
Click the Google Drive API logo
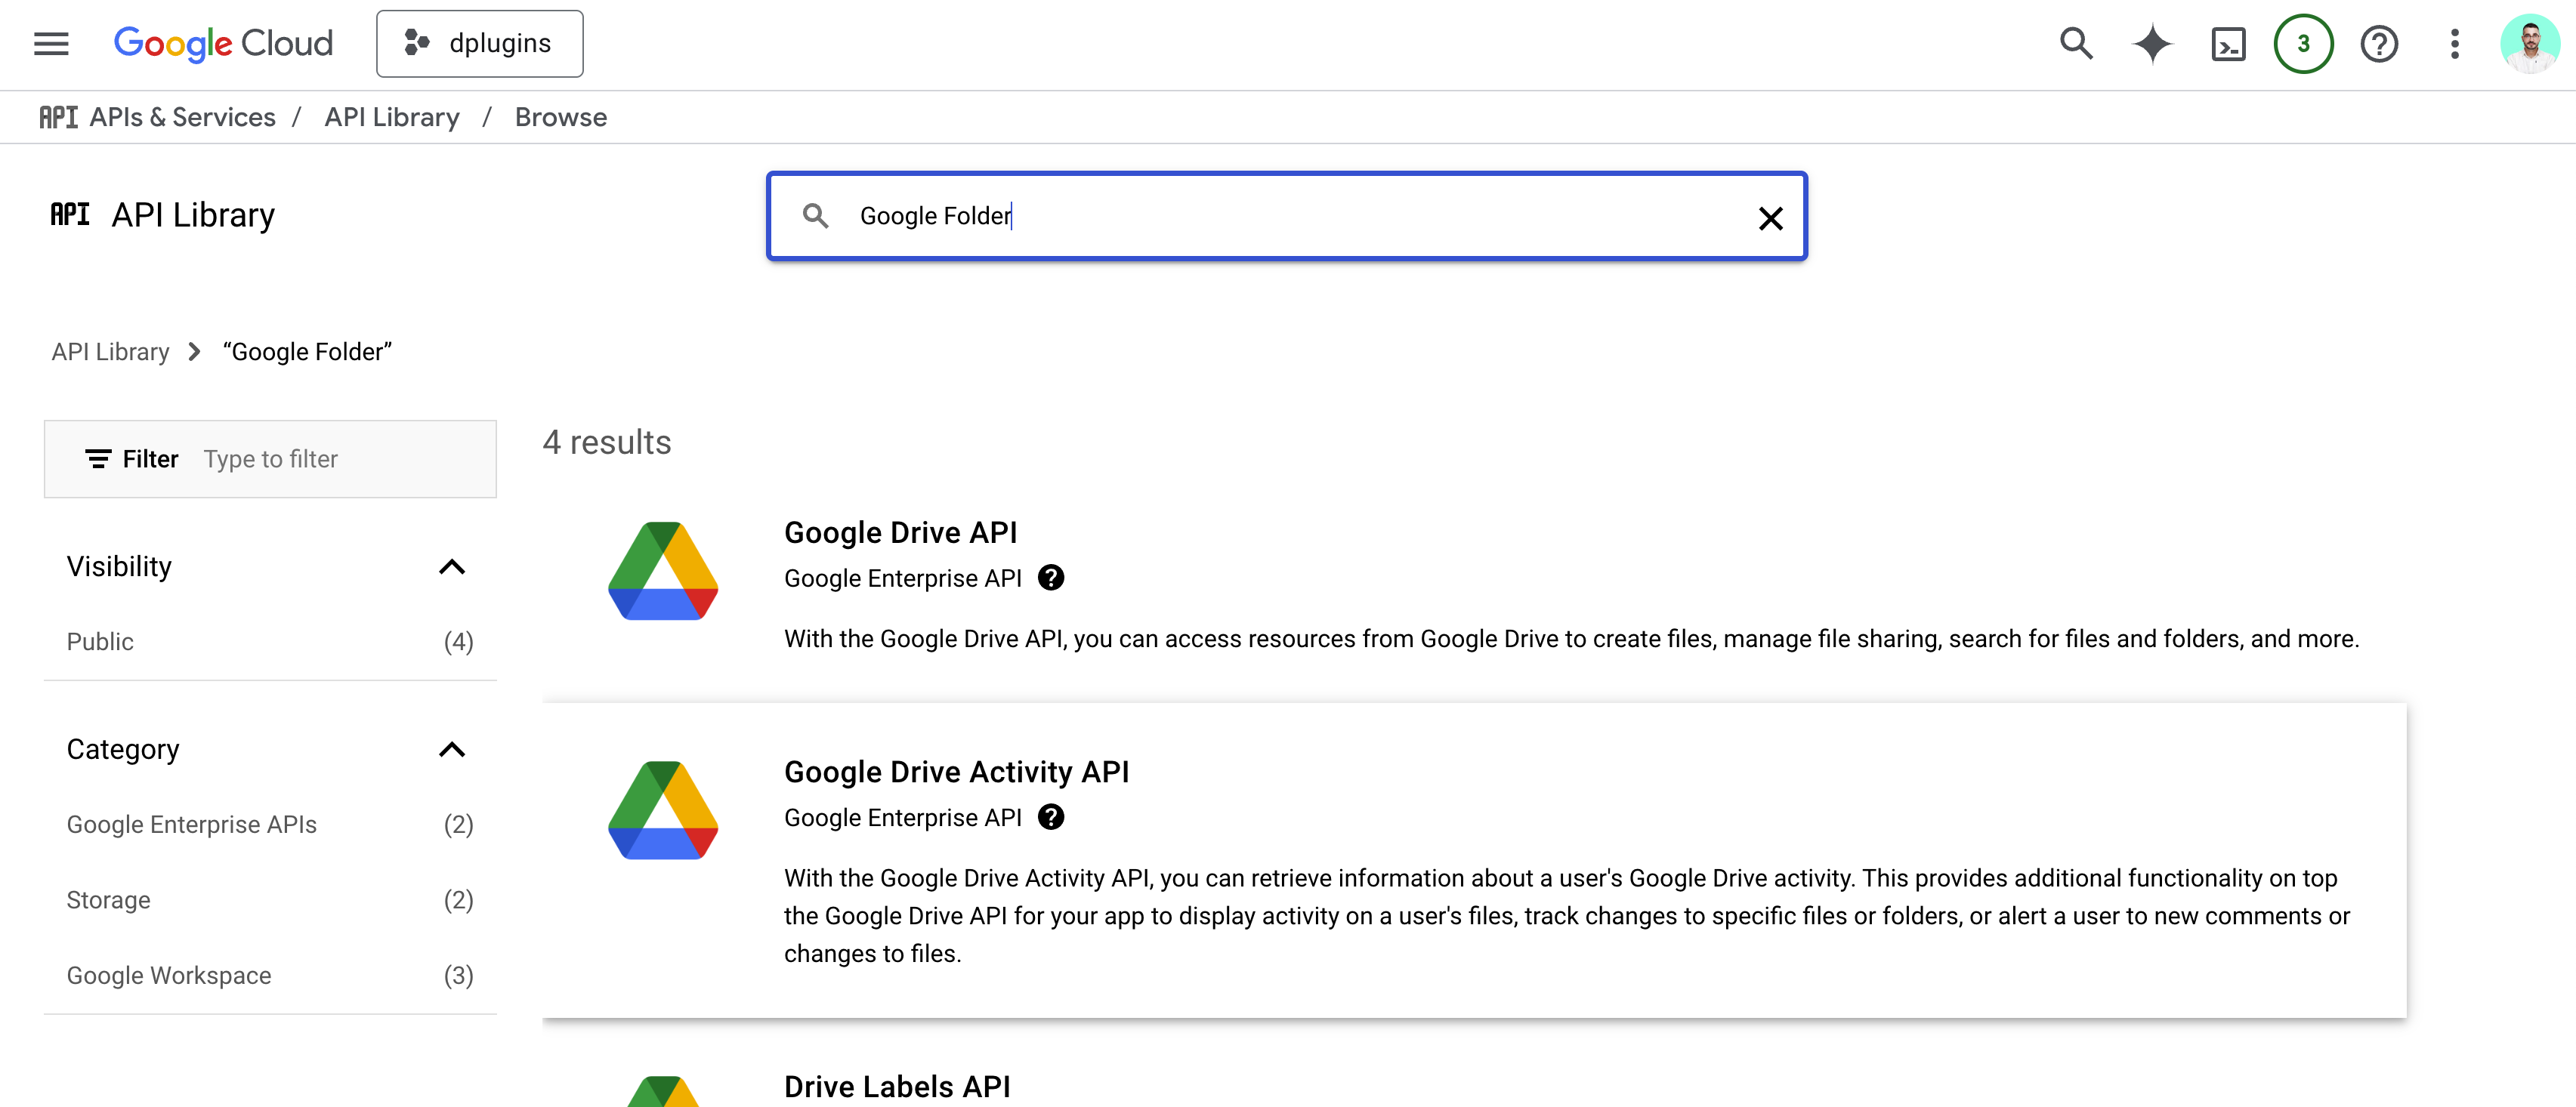[x=663, y=571]
